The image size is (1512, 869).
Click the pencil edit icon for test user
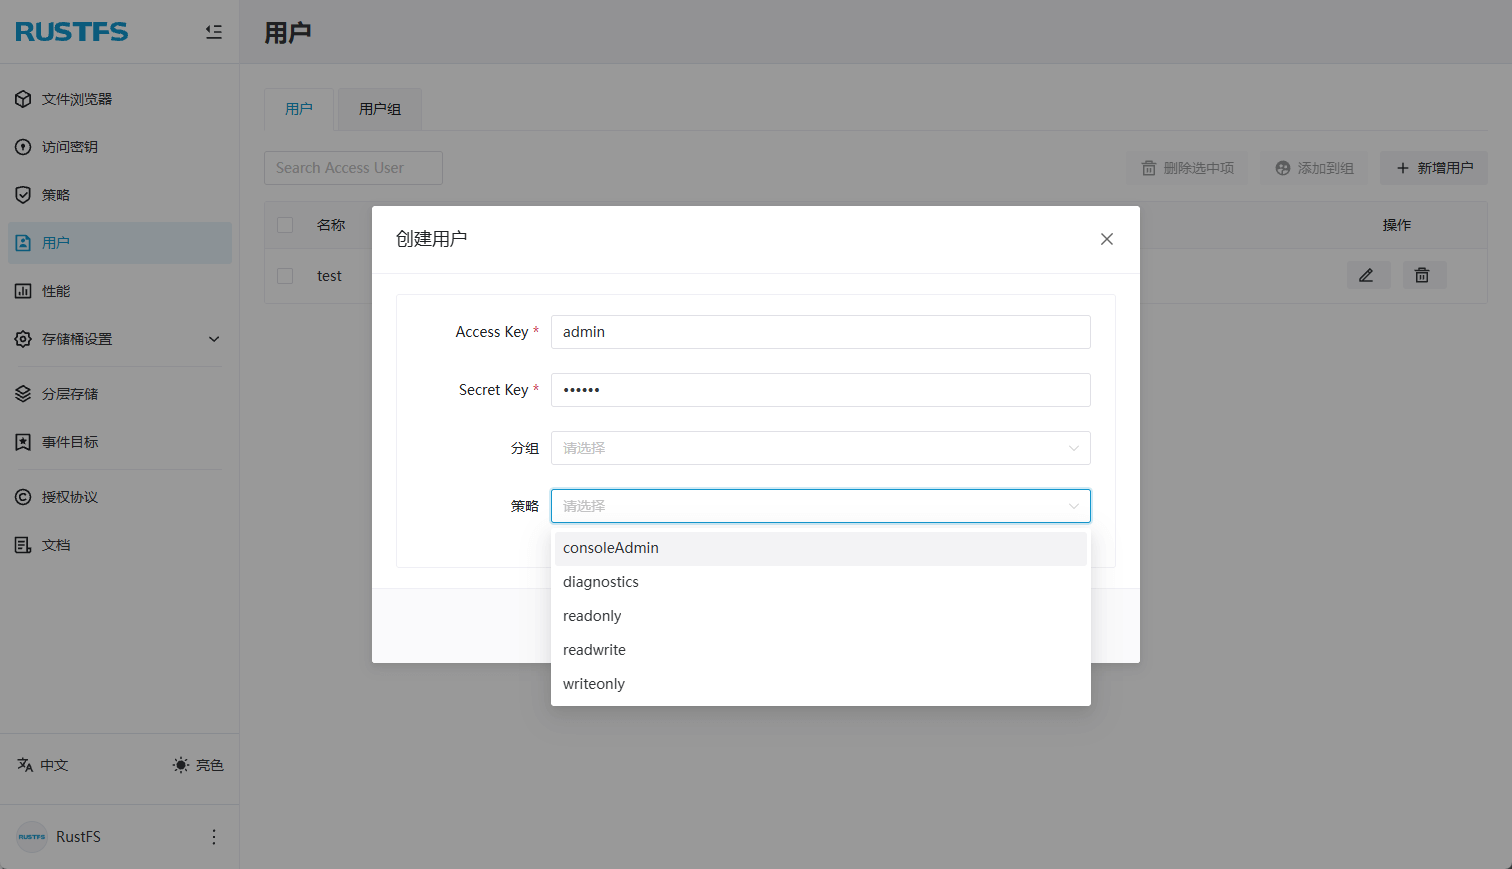click(1367, 275)
